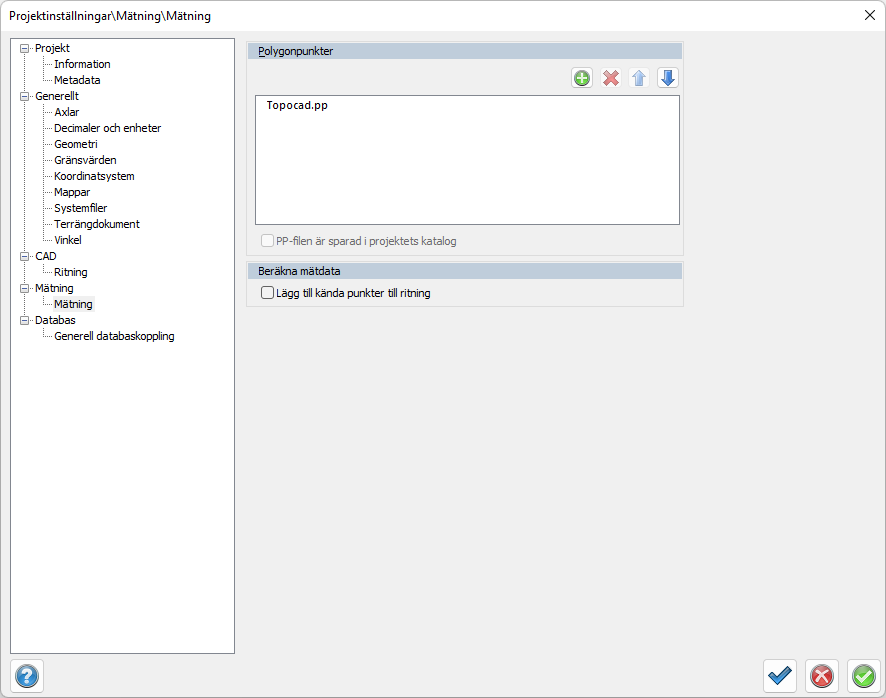Open help with the question mark icon
The height and width of the screenshot is (698, 886).
click(27, 676)
